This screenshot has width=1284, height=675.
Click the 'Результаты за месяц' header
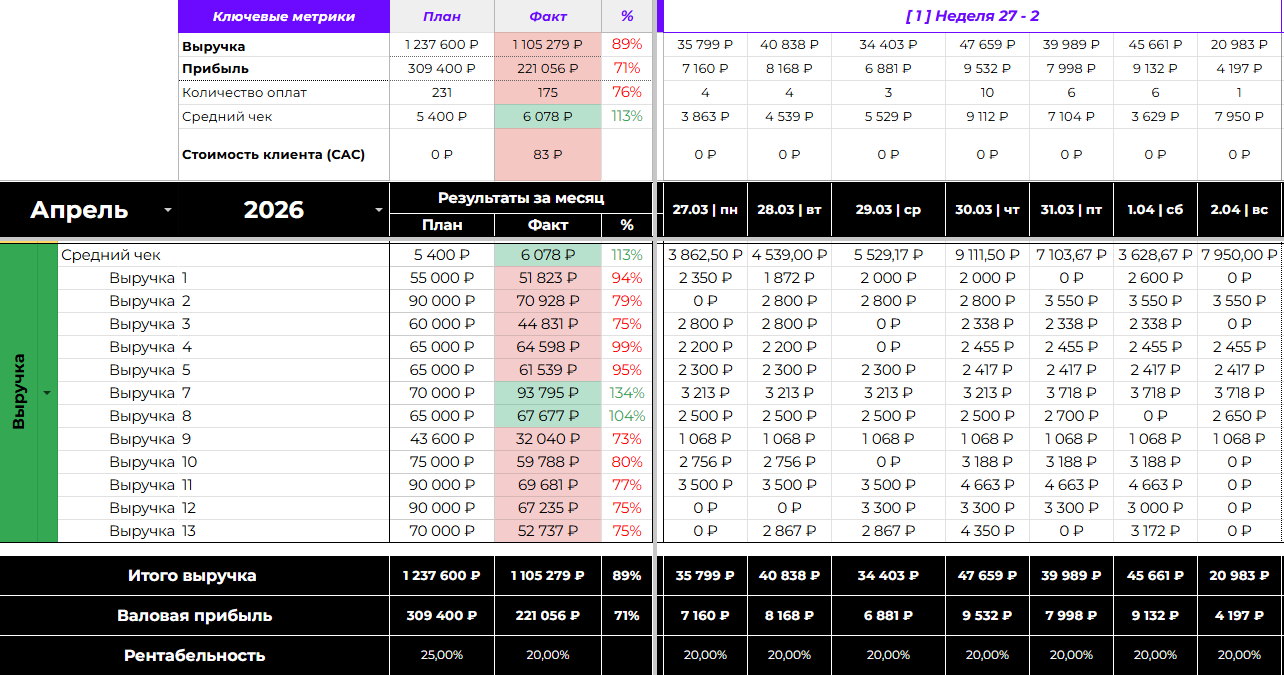[x=521, y=198]
